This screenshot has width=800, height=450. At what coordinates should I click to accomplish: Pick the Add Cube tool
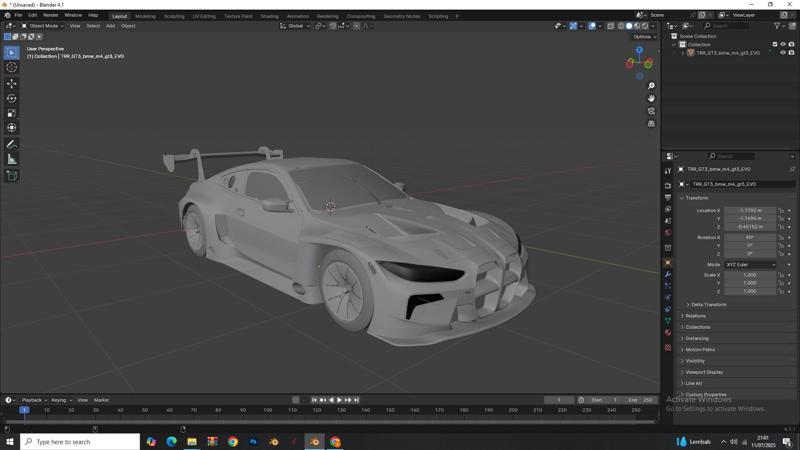[x=11, y=176]
